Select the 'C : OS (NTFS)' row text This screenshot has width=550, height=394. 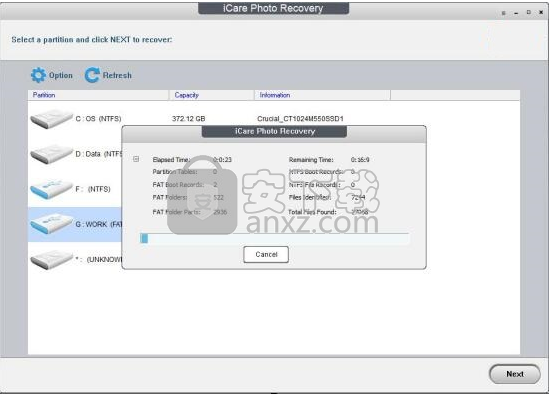click(x=98, y=119)
